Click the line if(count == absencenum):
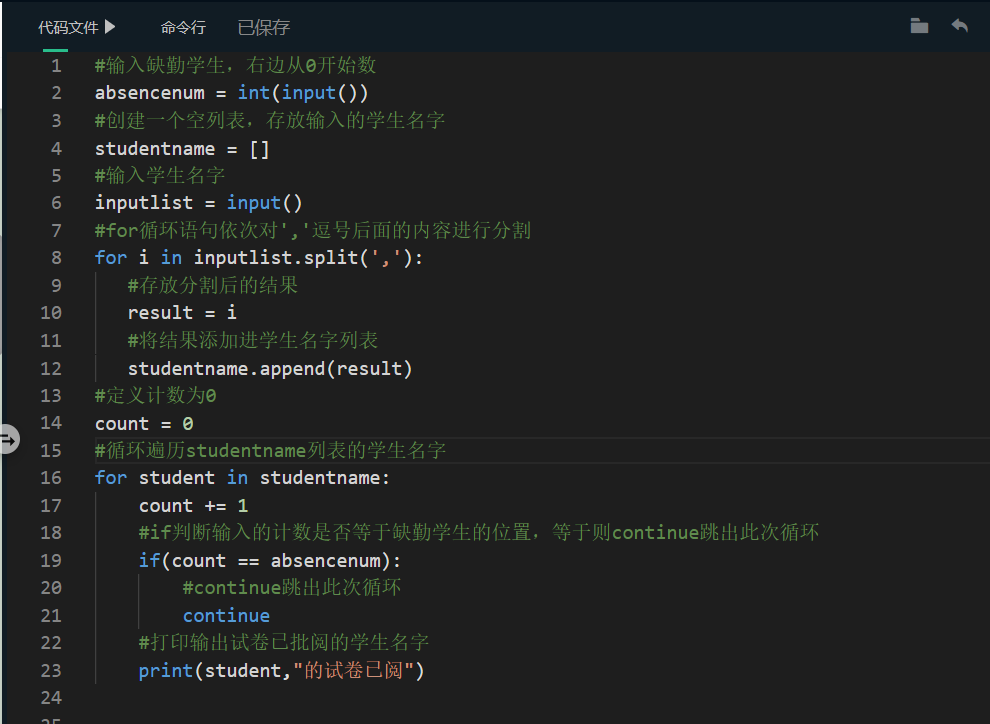 [x=270, y=561]
